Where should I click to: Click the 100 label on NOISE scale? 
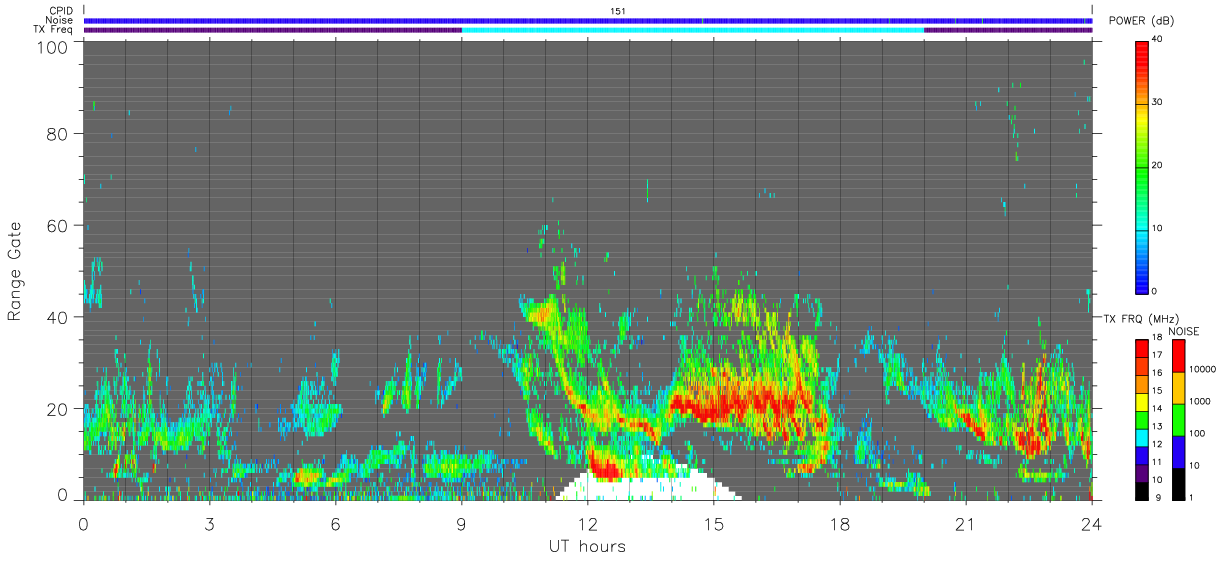[1199, 433]
